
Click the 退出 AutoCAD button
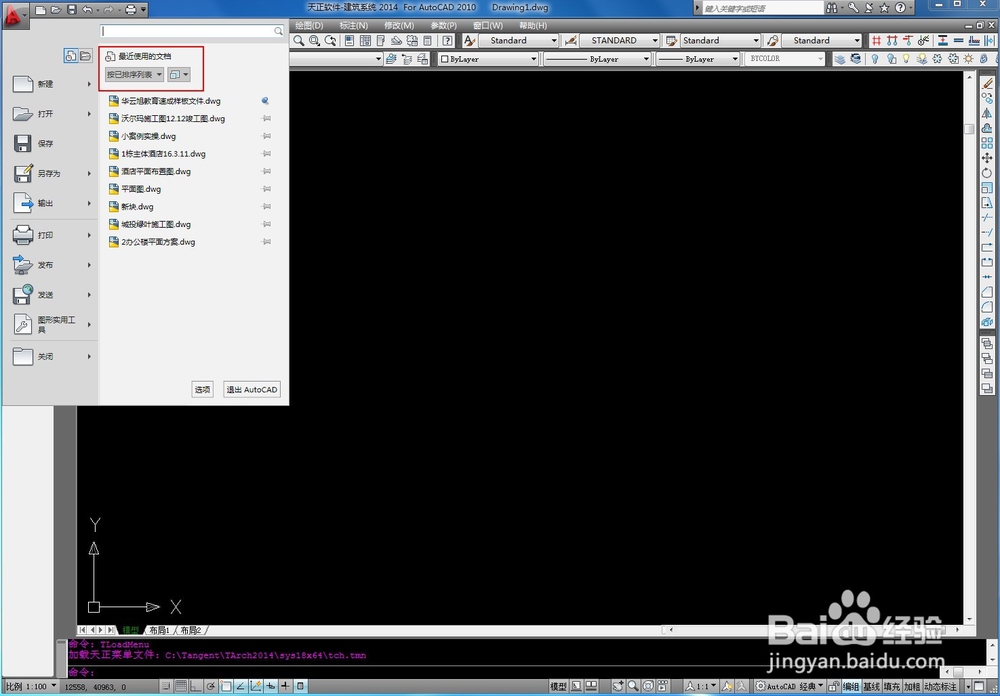[x=253, y=390]
